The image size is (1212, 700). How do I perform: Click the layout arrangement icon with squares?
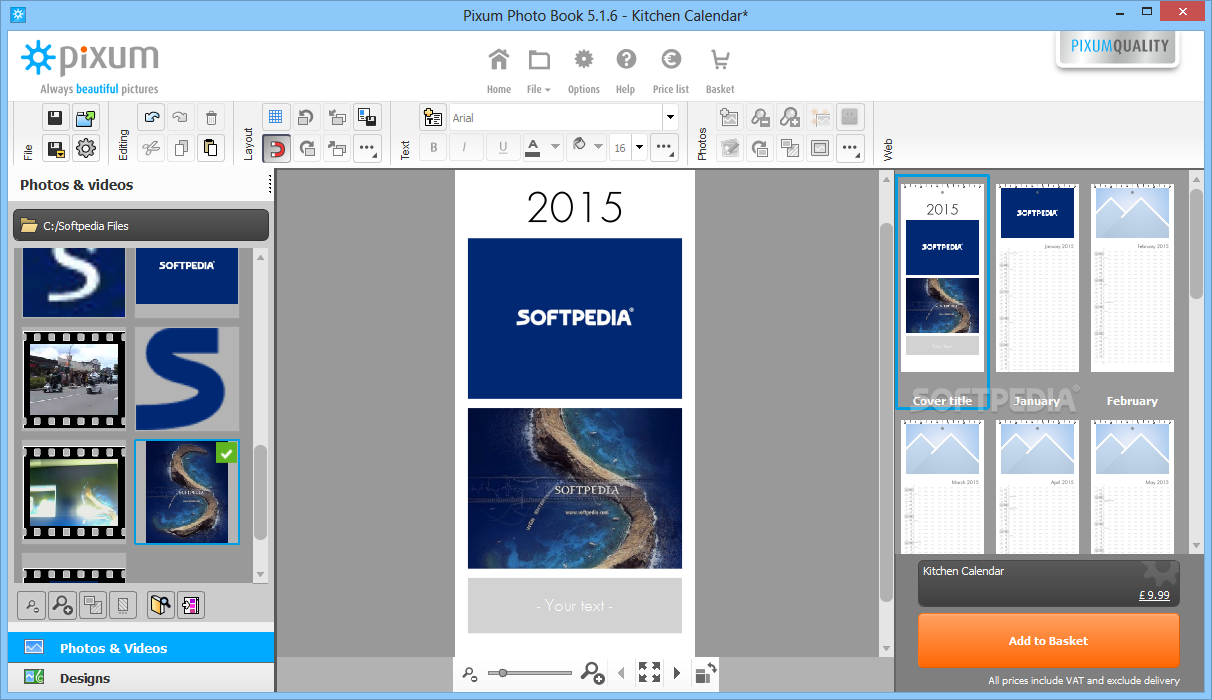(x=367, y=117)
